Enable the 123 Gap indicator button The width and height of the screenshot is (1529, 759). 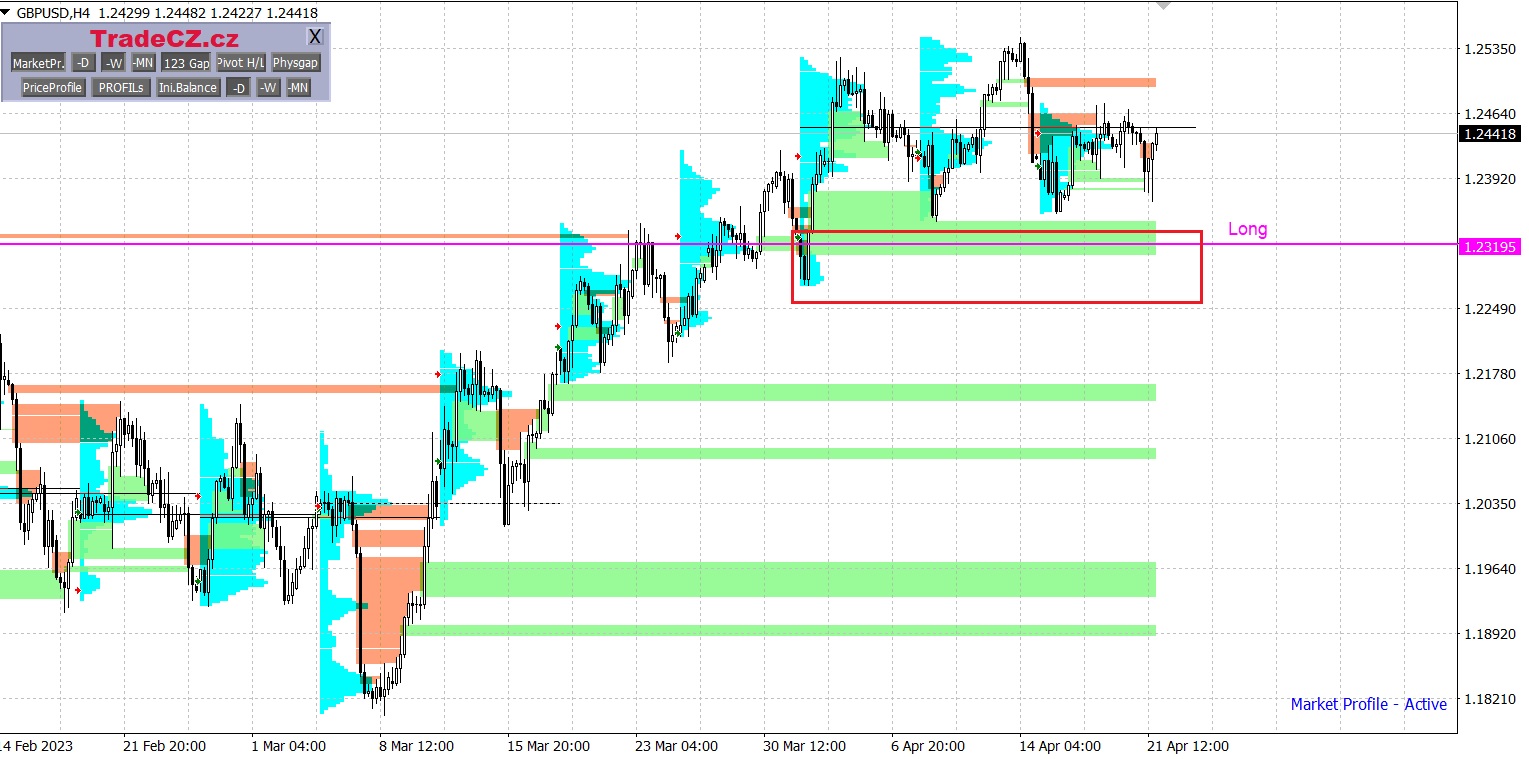[186, 63]
